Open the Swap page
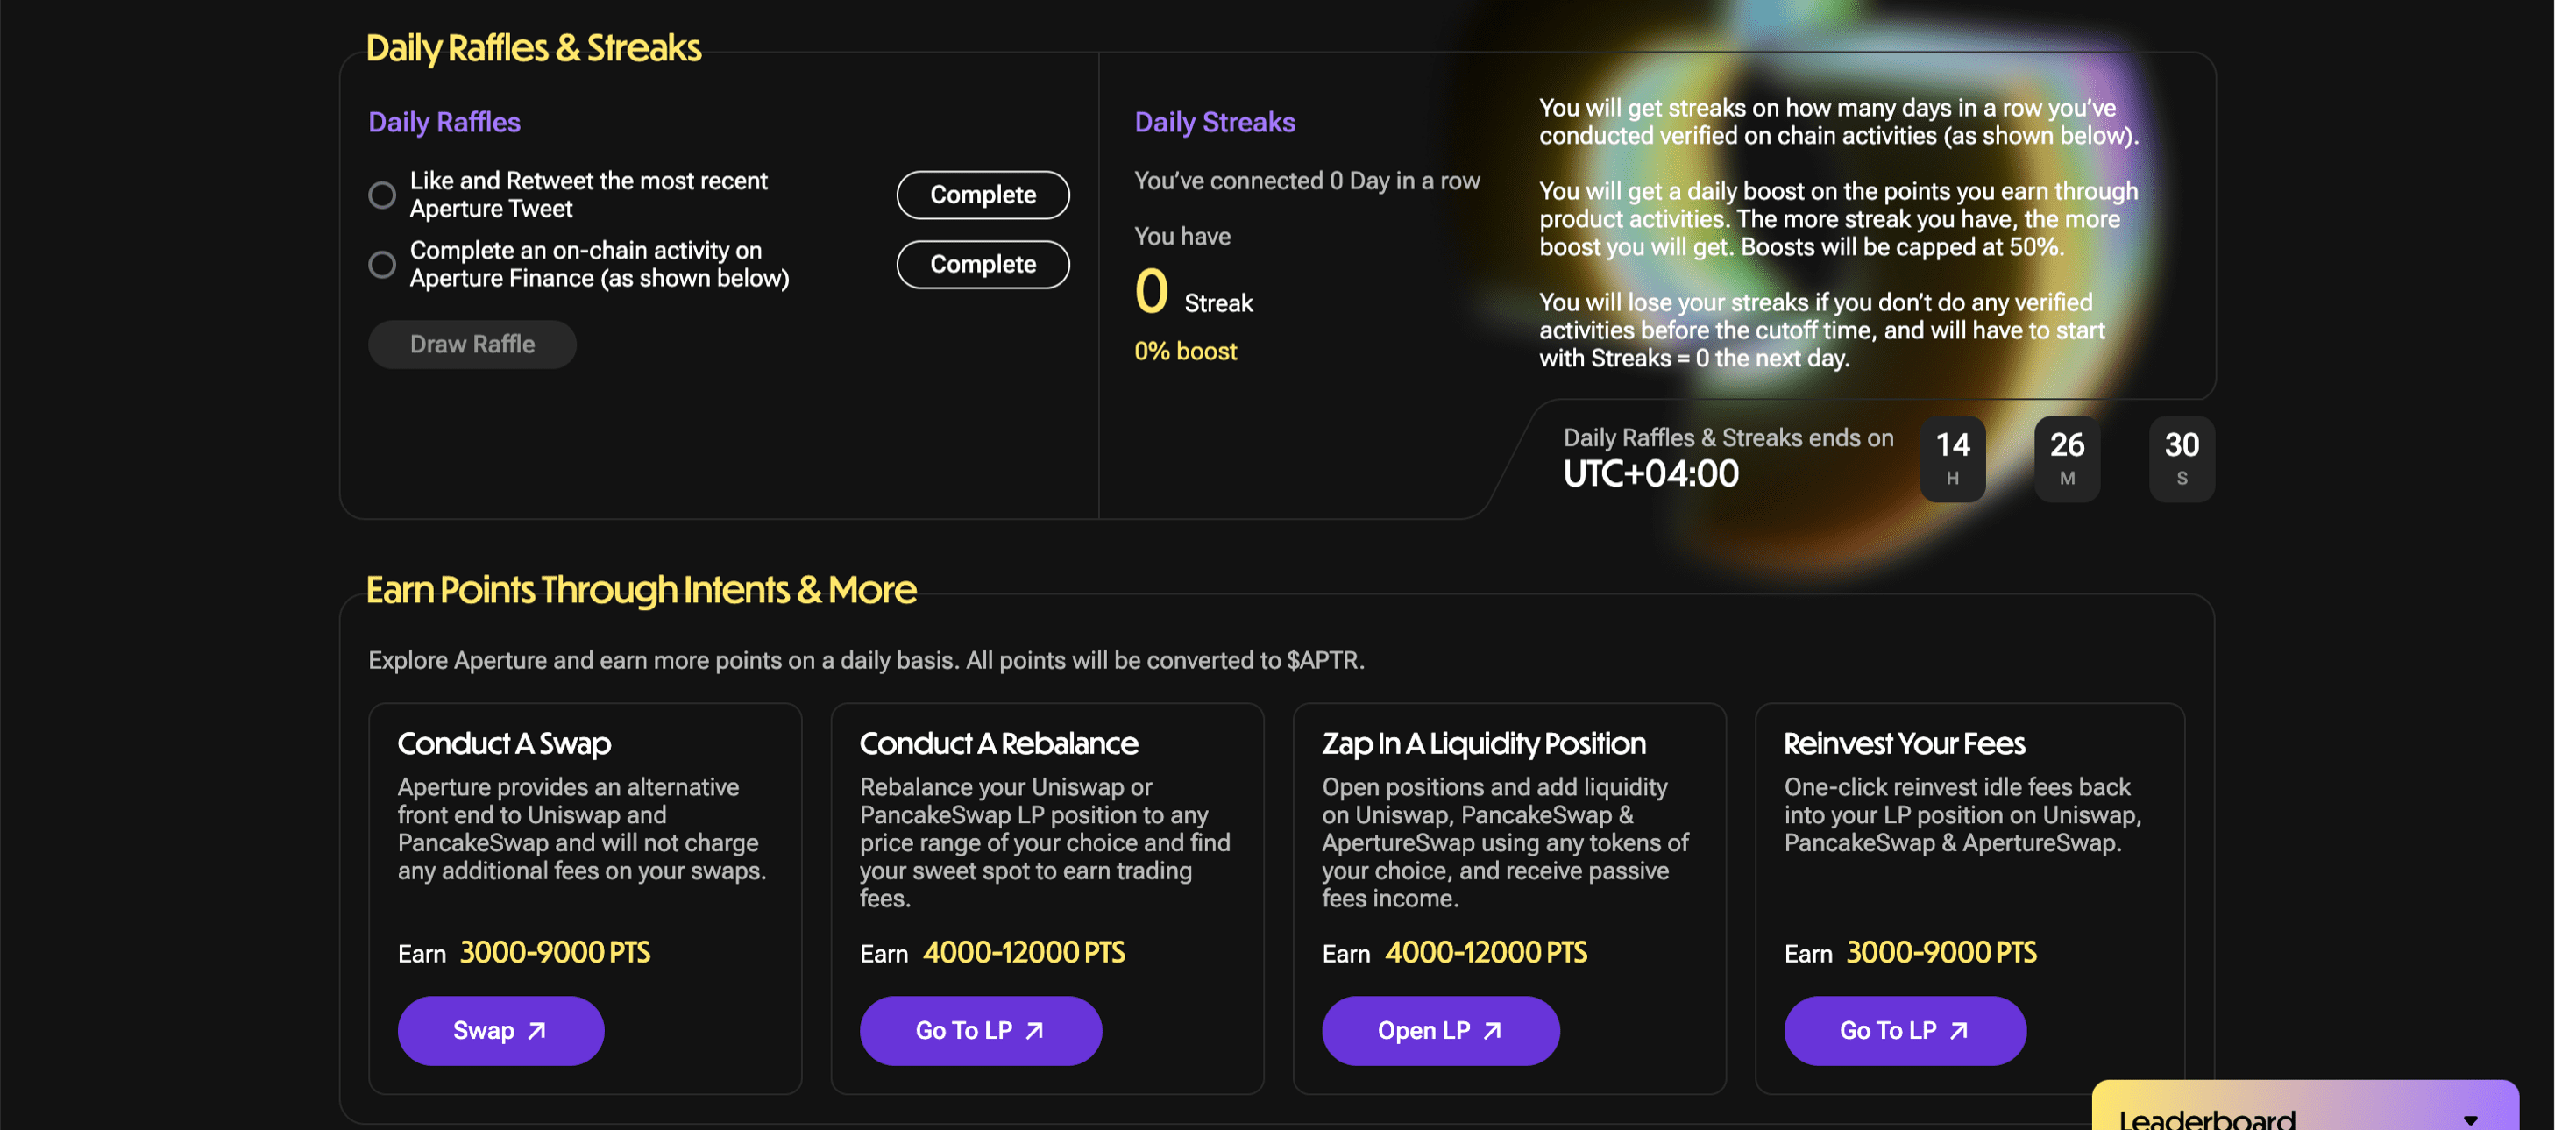The width and height of the screenshot is (2576, 1130). pyautogui.click(x=501, y=1030)
